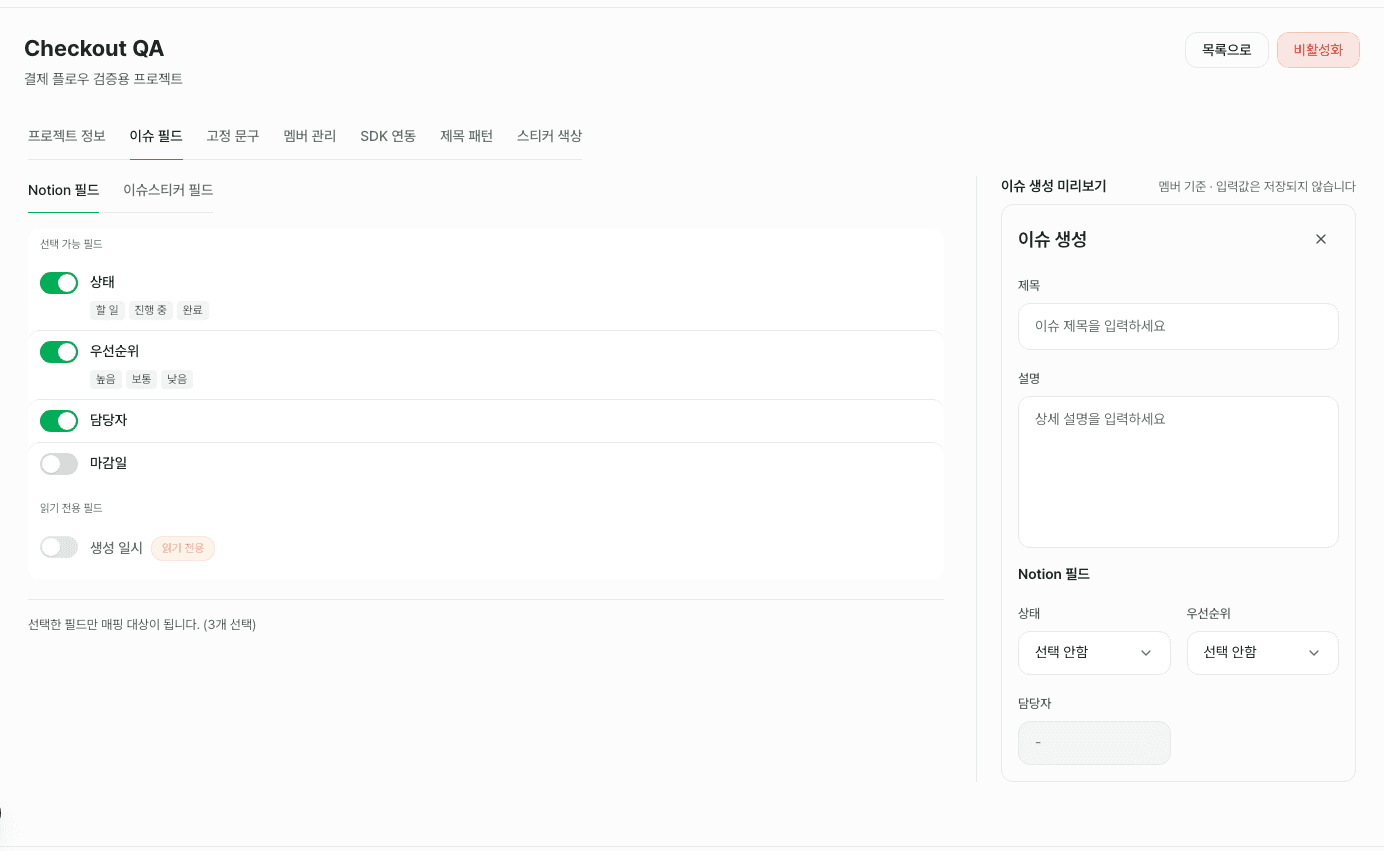Open the 스티커 색상 tab

point(549,136)
